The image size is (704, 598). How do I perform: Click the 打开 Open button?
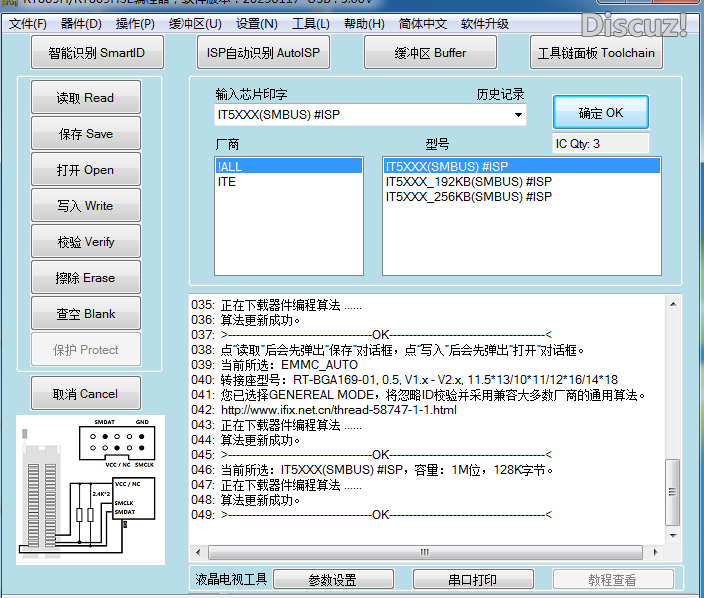point(85,170)
